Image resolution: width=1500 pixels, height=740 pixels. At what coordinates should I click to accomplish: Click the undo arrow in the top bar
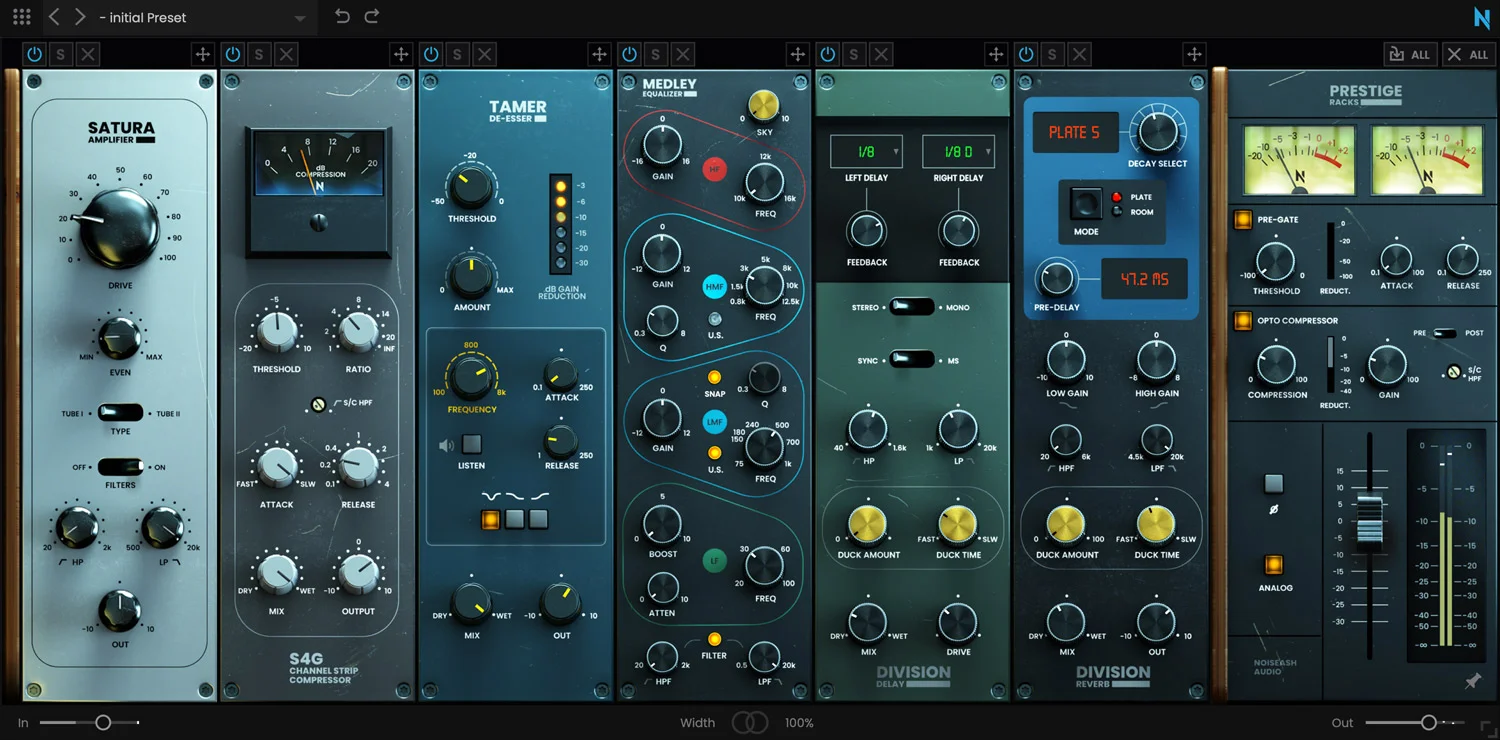(342, 17)
